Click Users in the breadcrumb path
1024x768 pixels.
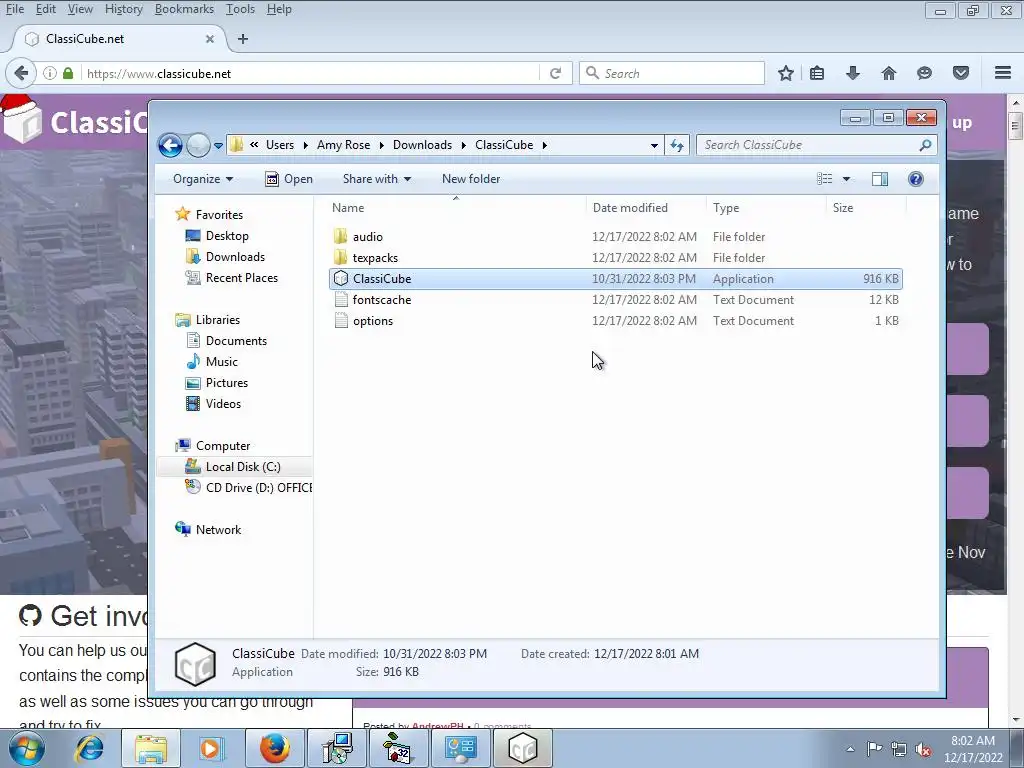[x=280, y=145]
